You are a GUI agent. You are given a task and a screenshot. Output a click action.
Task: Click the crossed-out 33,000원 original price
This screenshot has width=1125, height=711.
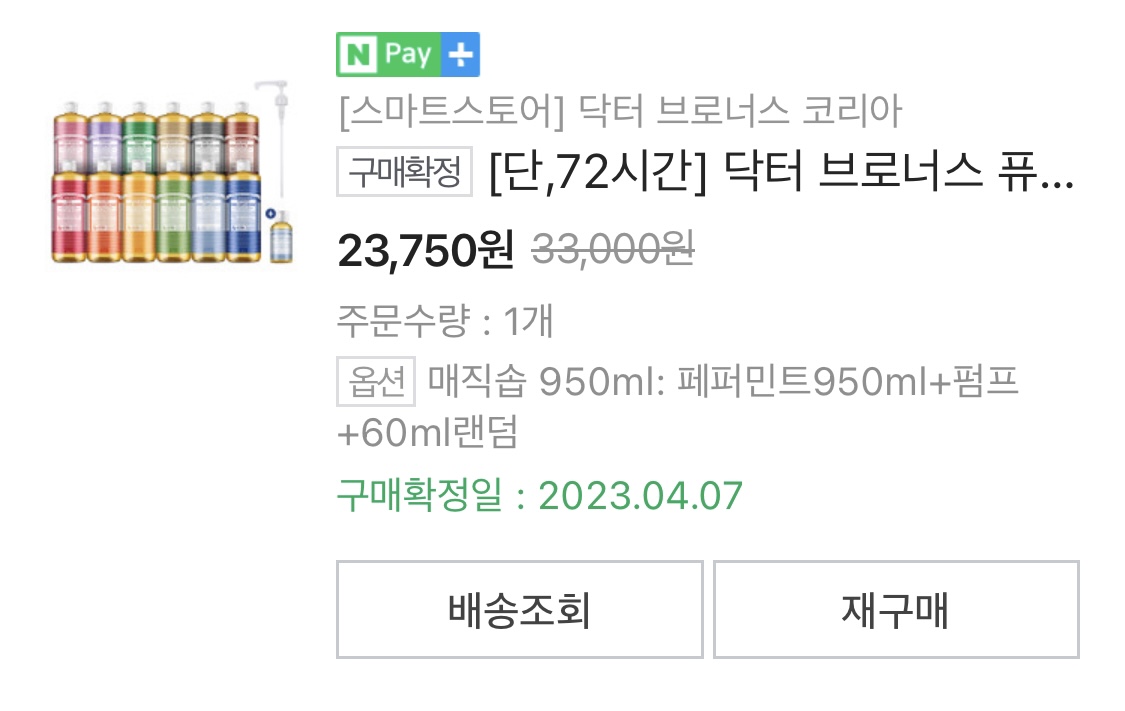613,249
